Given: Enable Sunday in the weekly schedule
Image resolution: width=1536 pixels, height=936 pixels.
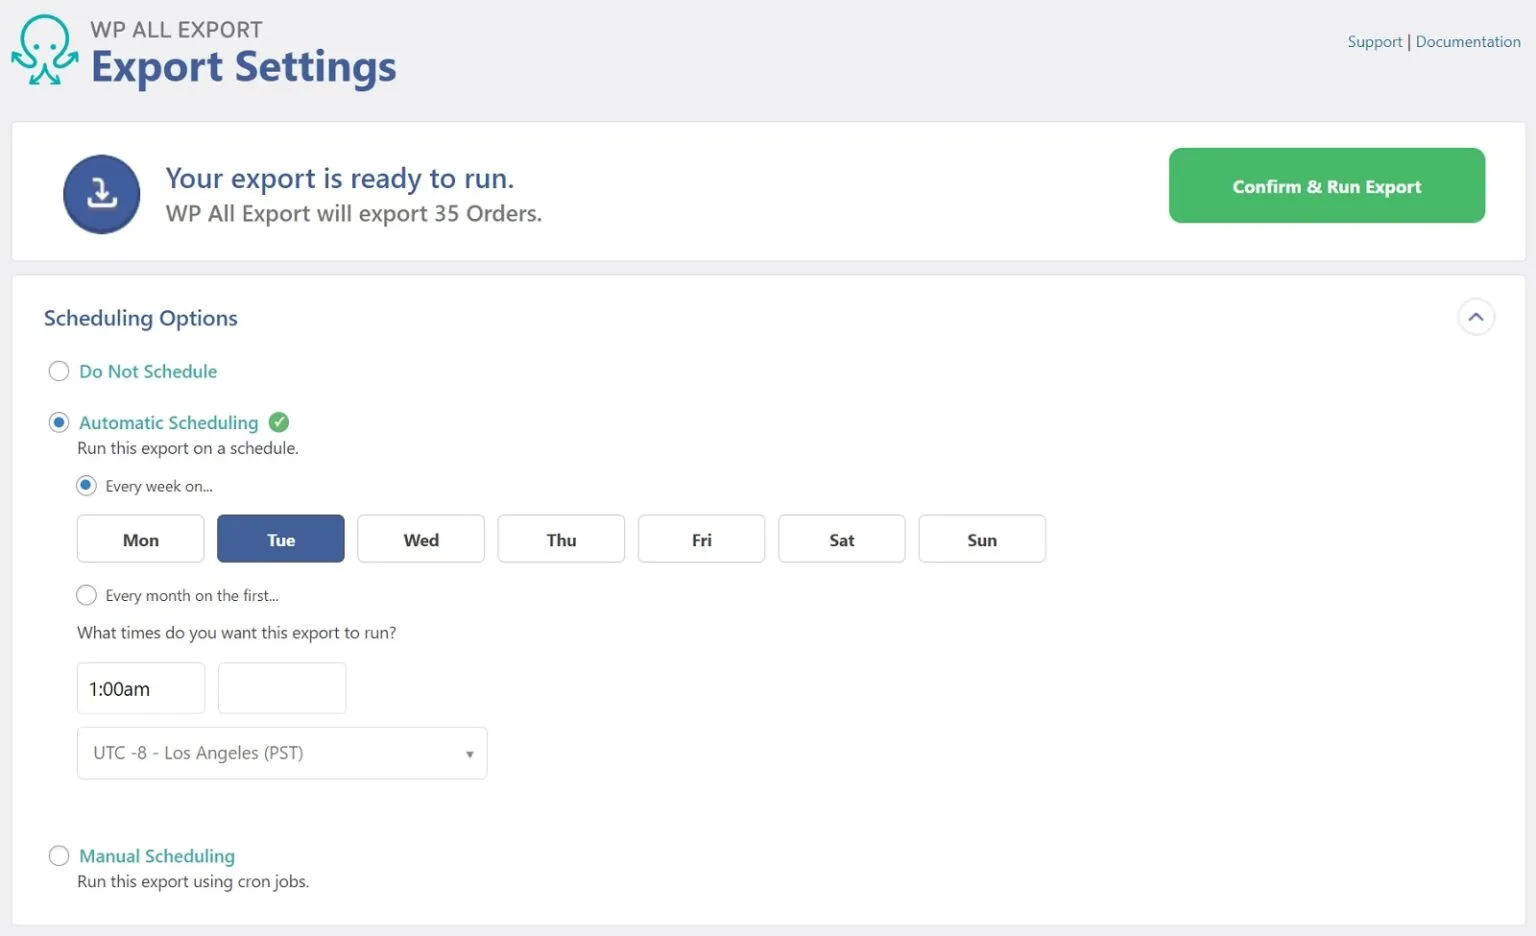Looking at the screenshot, I should tap(982, 538).
